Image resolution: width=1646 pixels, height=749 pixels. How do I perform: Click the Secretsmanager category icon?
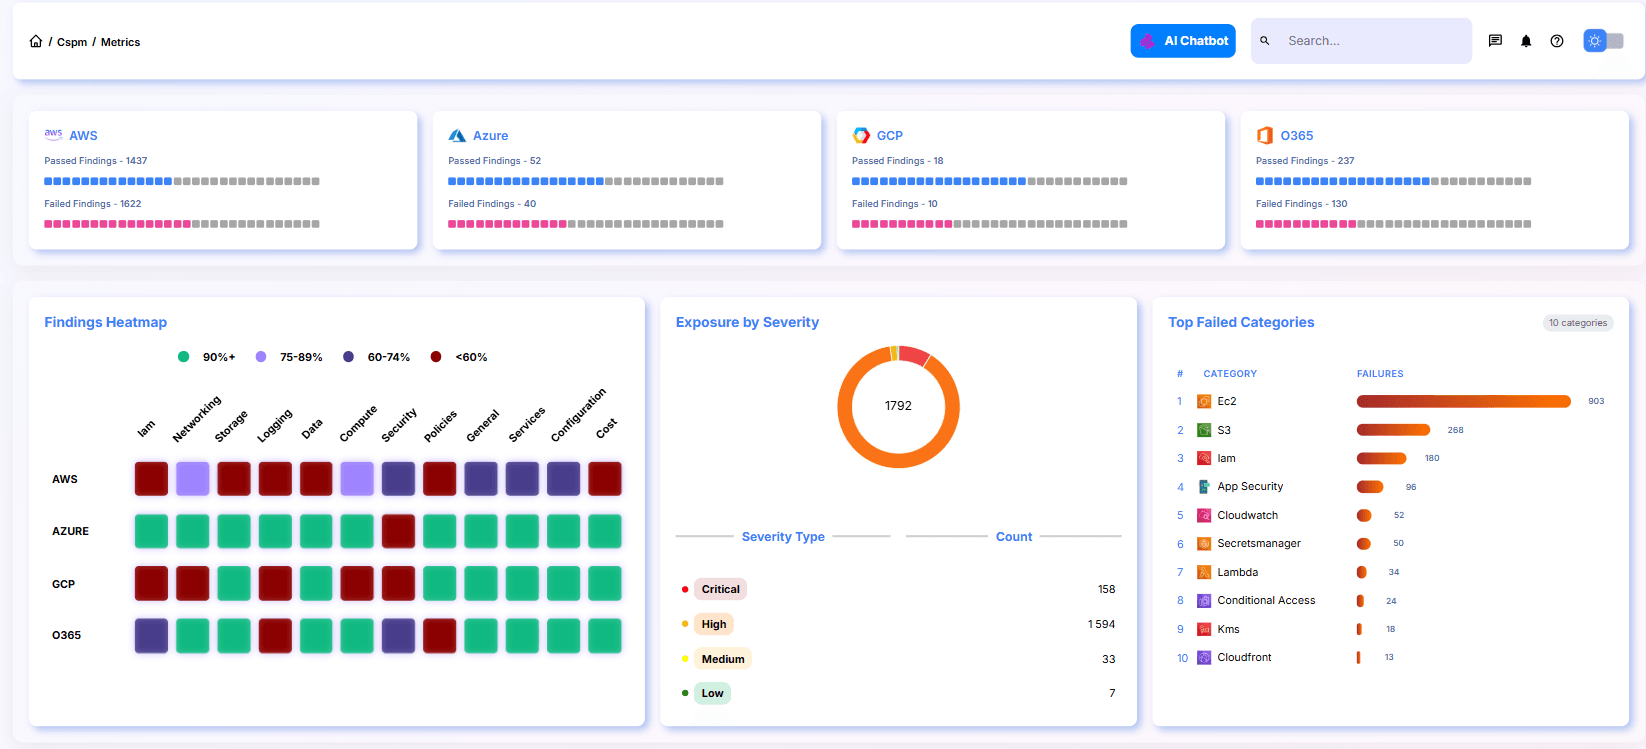[1204, 544]
